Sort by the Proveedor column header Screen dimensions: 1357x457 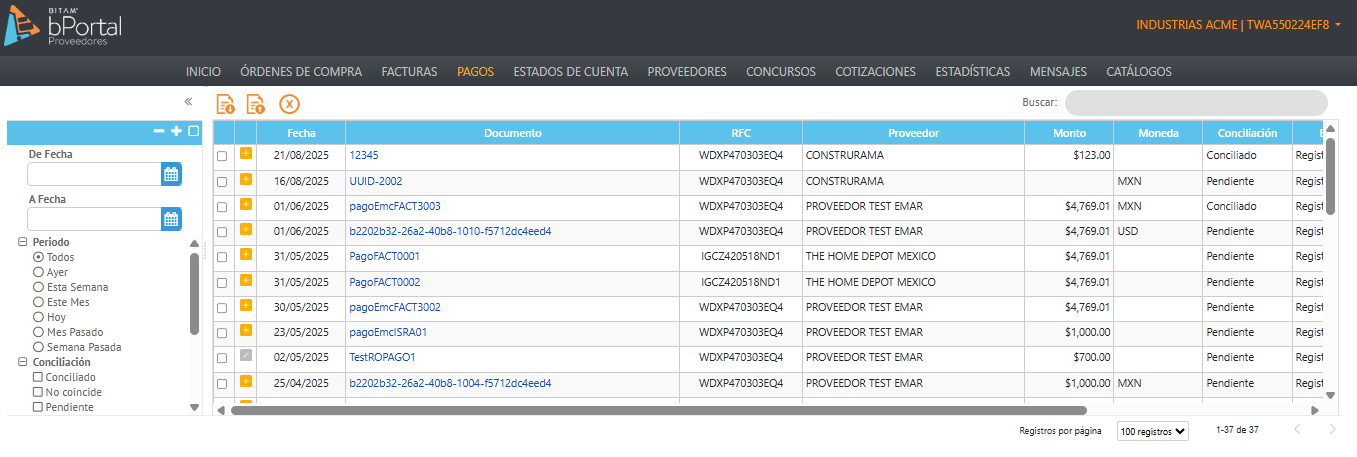pos(913,133)
